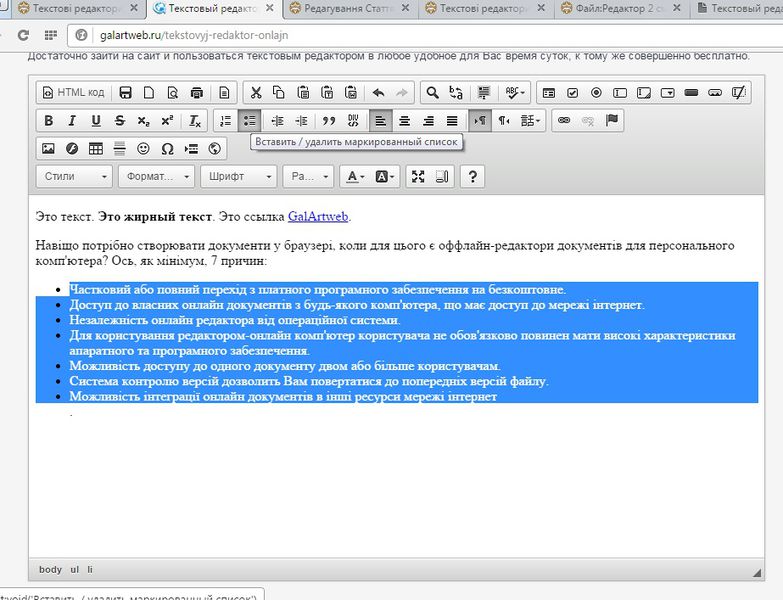Toggle the bulleted list button
This screenshot has height=600, width=783.
[x=249, y=121]
